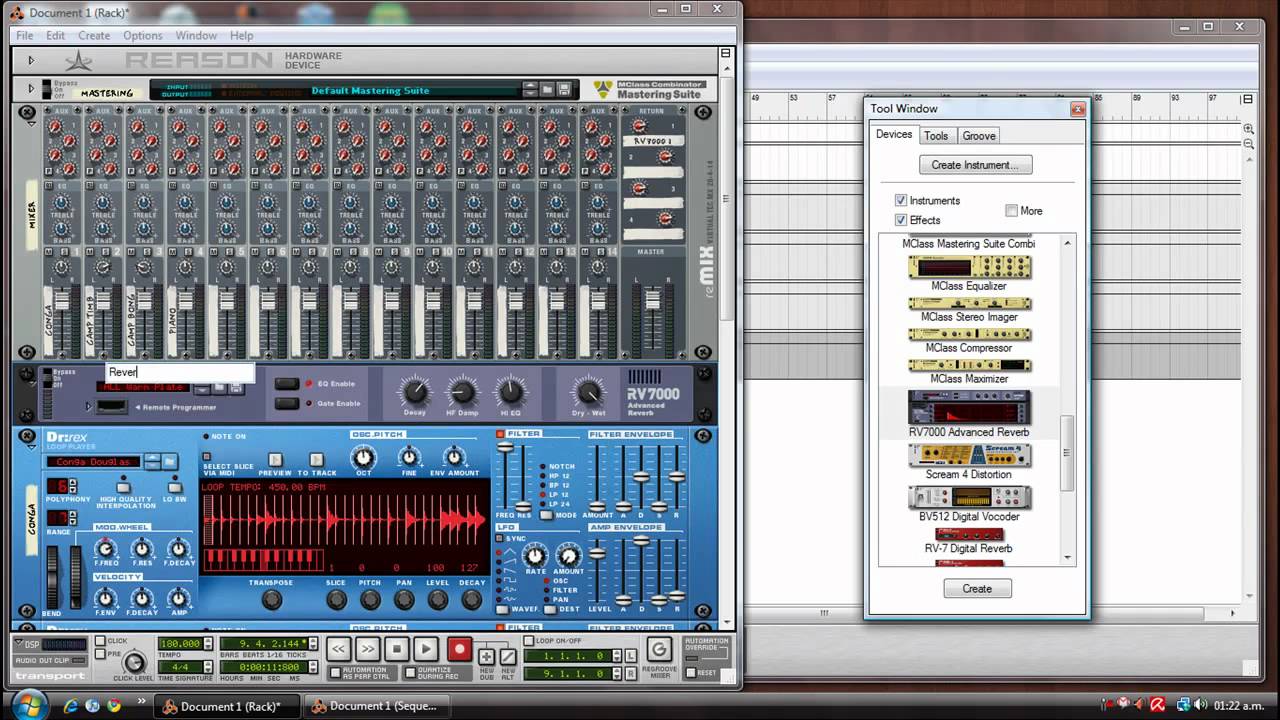1280x720 pixels.
Task: Select the Scream 4 Distortion device thumbnail
Action: [x=969, y=455]
